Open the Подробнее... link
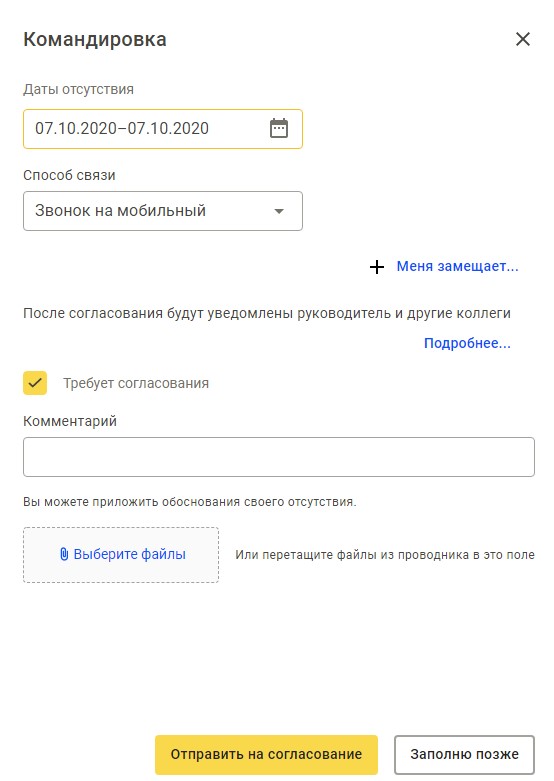Screen dimensions: 554x781 467,343
